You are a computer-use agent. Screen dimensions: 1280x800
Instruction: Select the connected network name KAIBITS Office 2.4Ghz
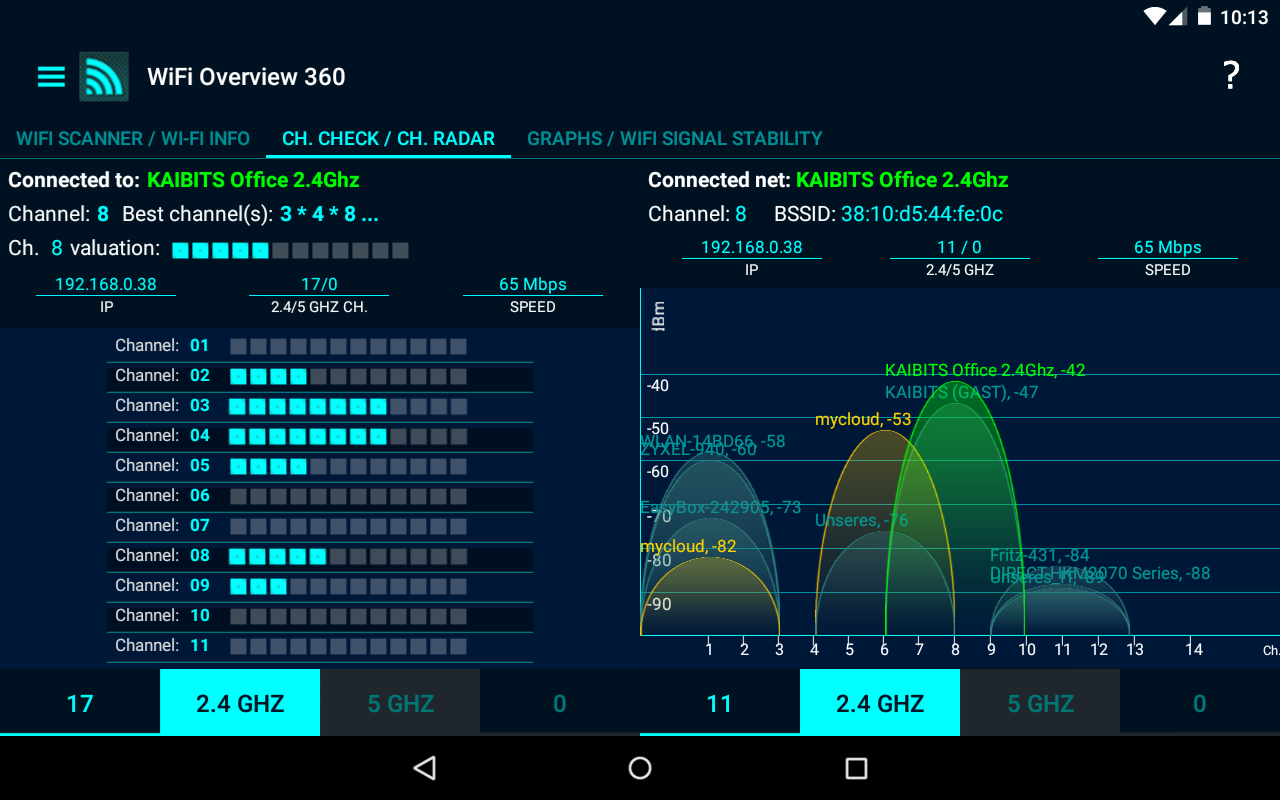[x=253, y=180]
